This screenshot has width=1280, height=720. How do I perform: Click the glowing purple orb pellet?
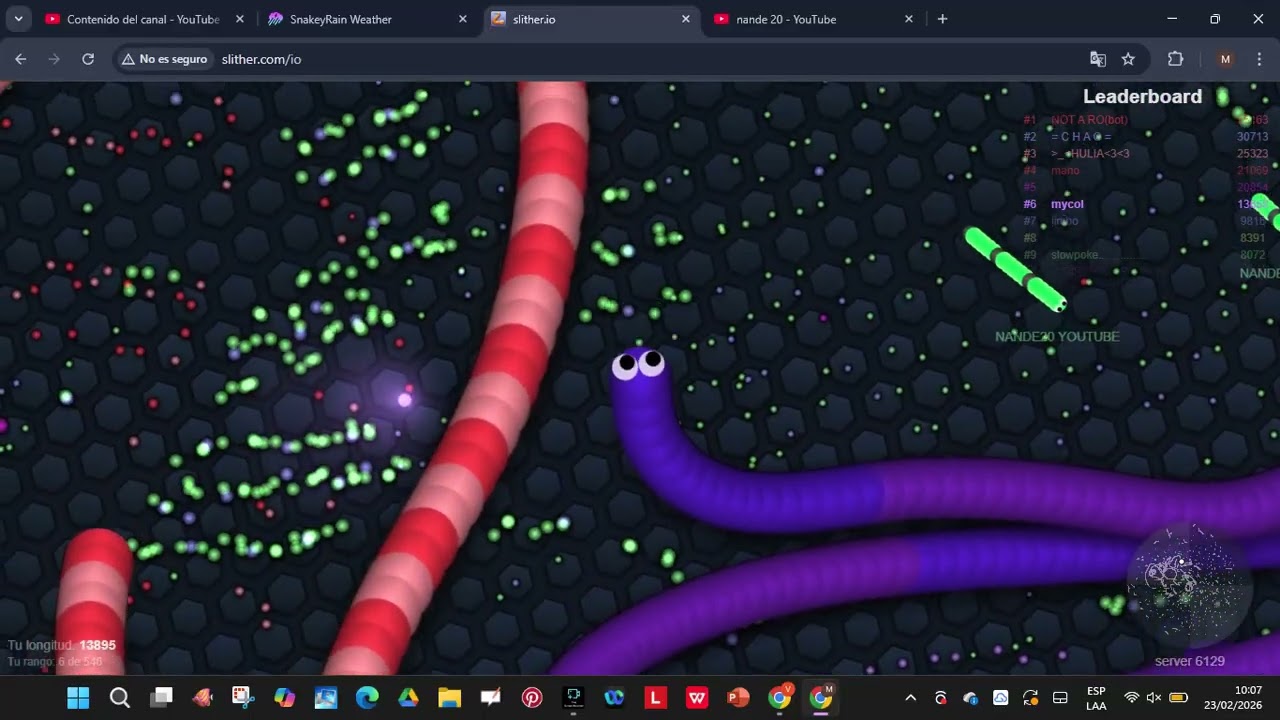tap(405, 400)
